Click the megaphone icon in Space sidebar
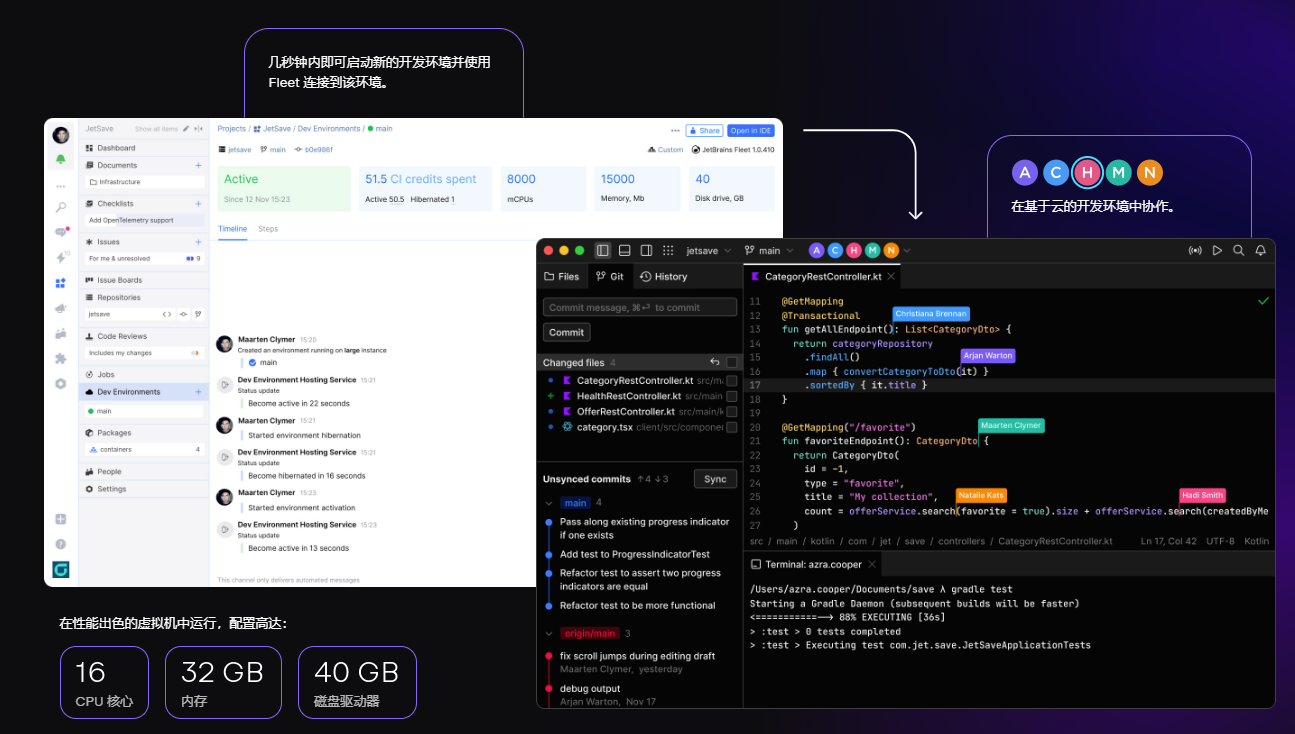The width and height of the screenshot is (1295, 734). [61, 308]
